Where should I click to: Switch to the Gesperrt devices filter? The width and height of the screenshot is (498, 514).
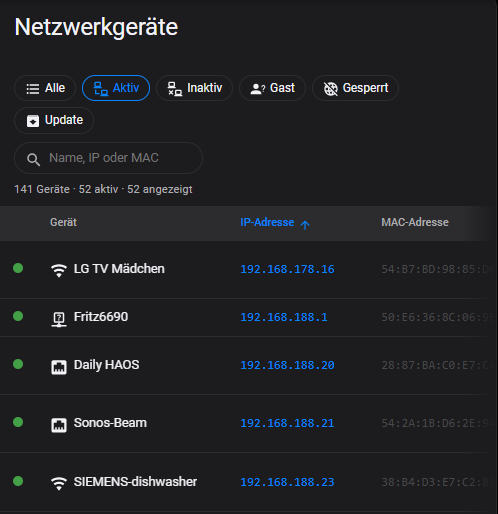point(355,88)
